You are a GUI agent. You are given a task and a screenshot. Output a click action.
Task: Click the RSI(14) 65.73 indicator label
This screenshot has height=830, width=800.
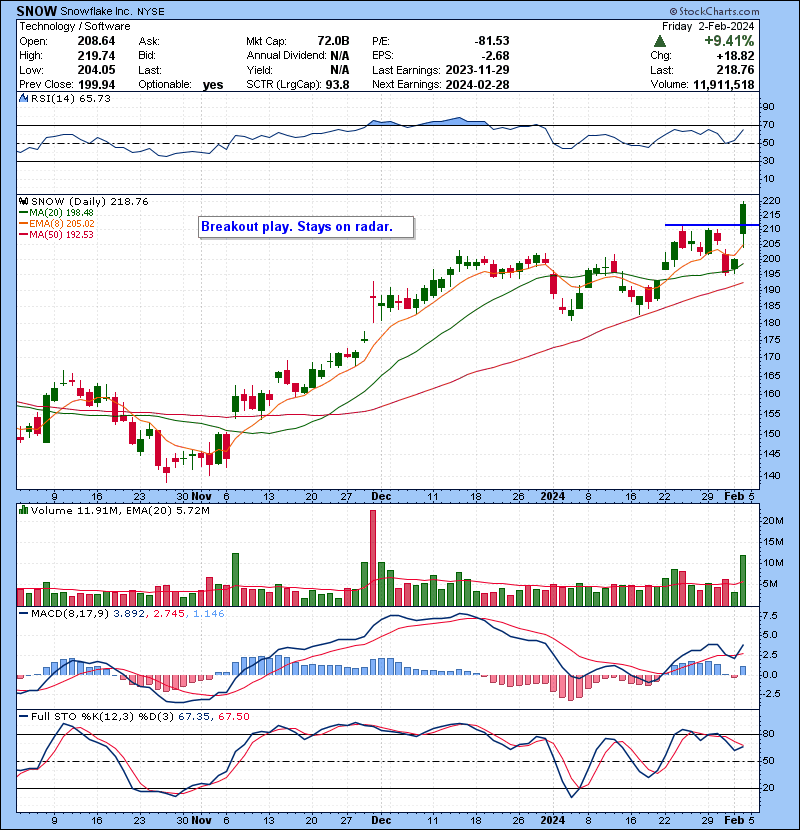[x=71, y=98]
